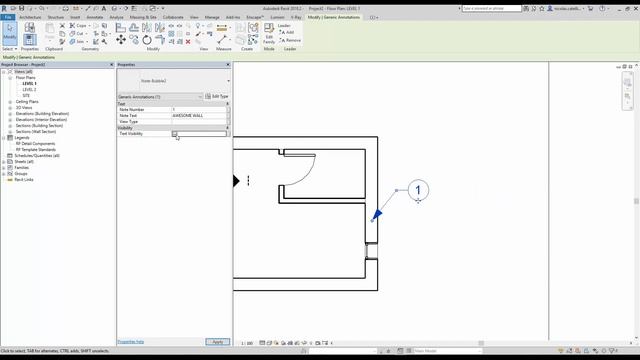Screen dimensions: 640x360
Task: Switch to the Architecture ribbon tab
Action: (30, 17)
